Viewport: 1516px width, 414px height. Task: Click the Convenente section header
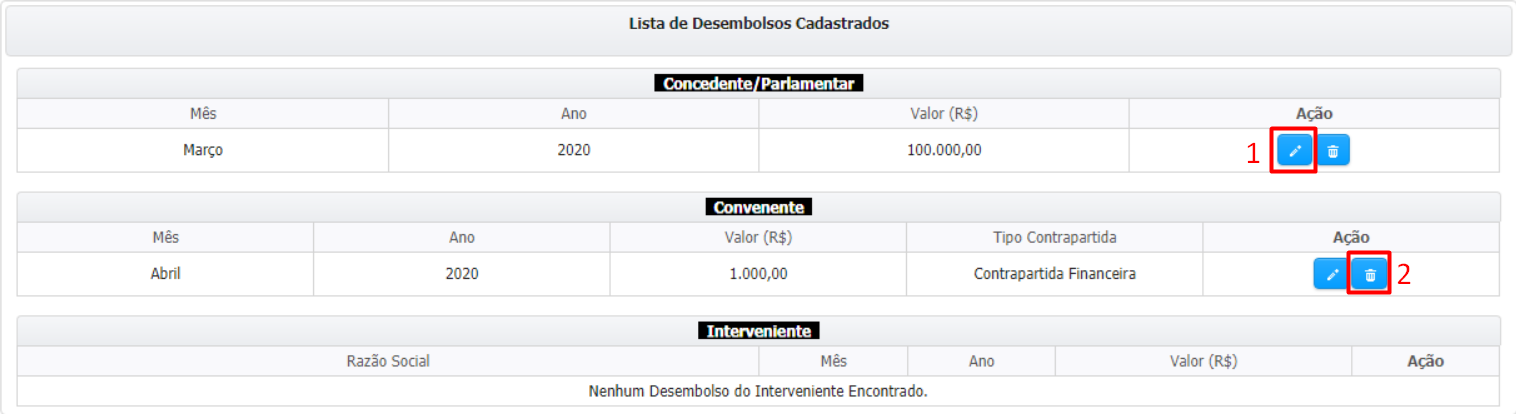[758, 208]
